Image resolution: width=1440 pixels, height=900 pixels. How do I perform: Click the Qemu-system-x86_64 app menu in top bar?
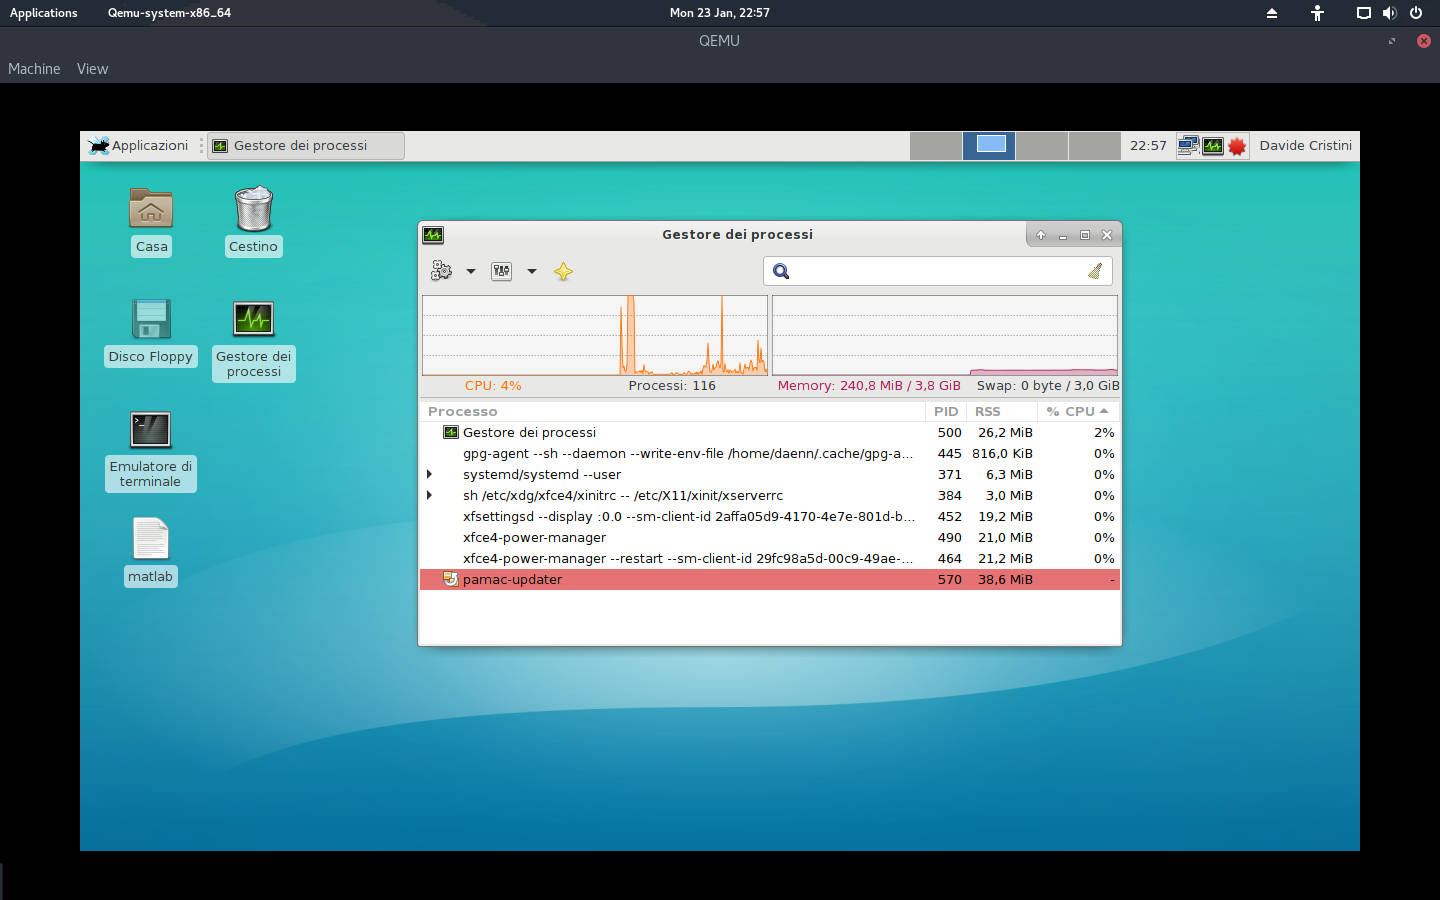click(x=169, y=13)
